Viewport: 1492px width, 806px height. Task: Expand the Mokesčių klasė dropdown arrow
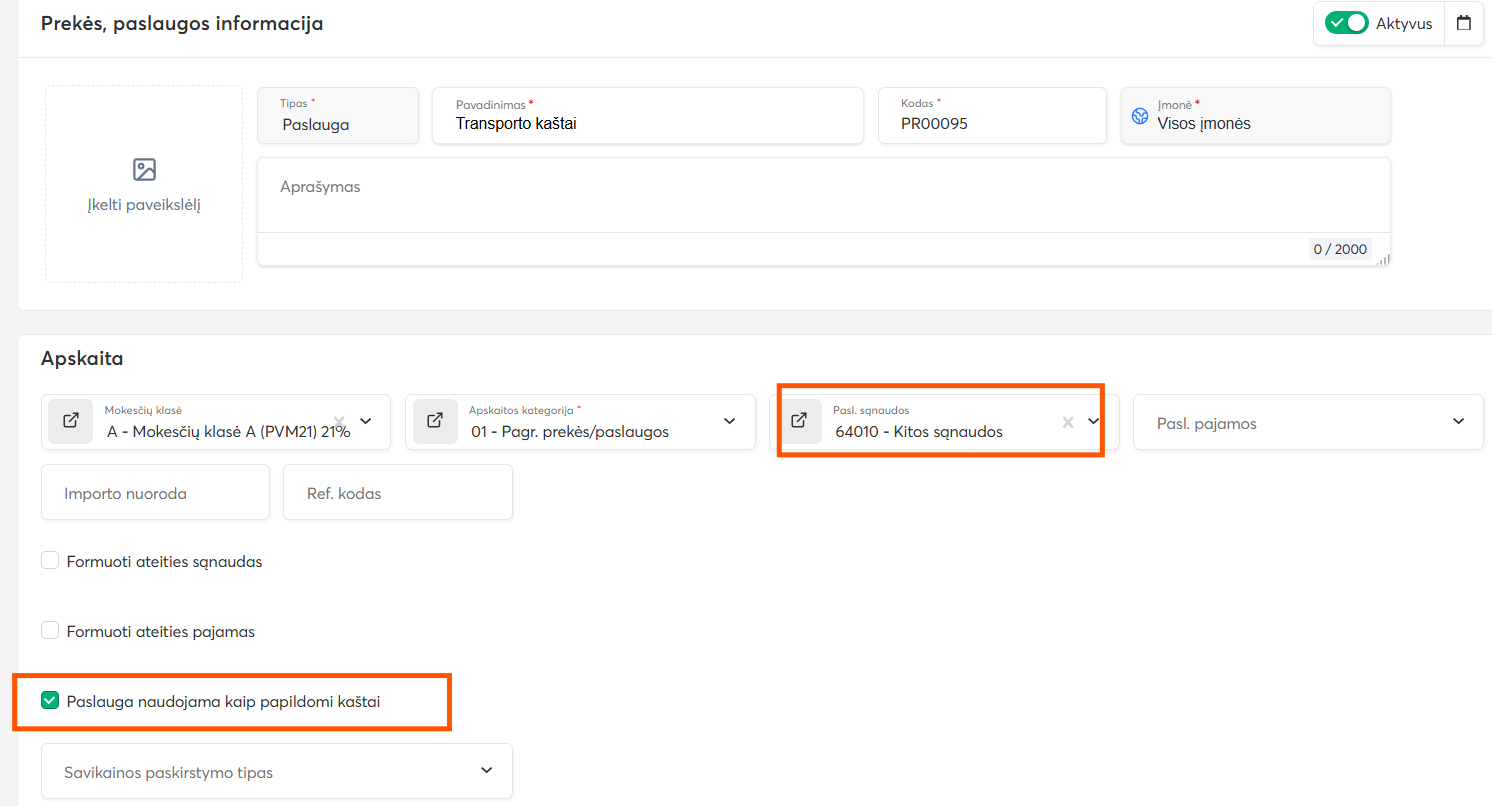click(365, 421)
